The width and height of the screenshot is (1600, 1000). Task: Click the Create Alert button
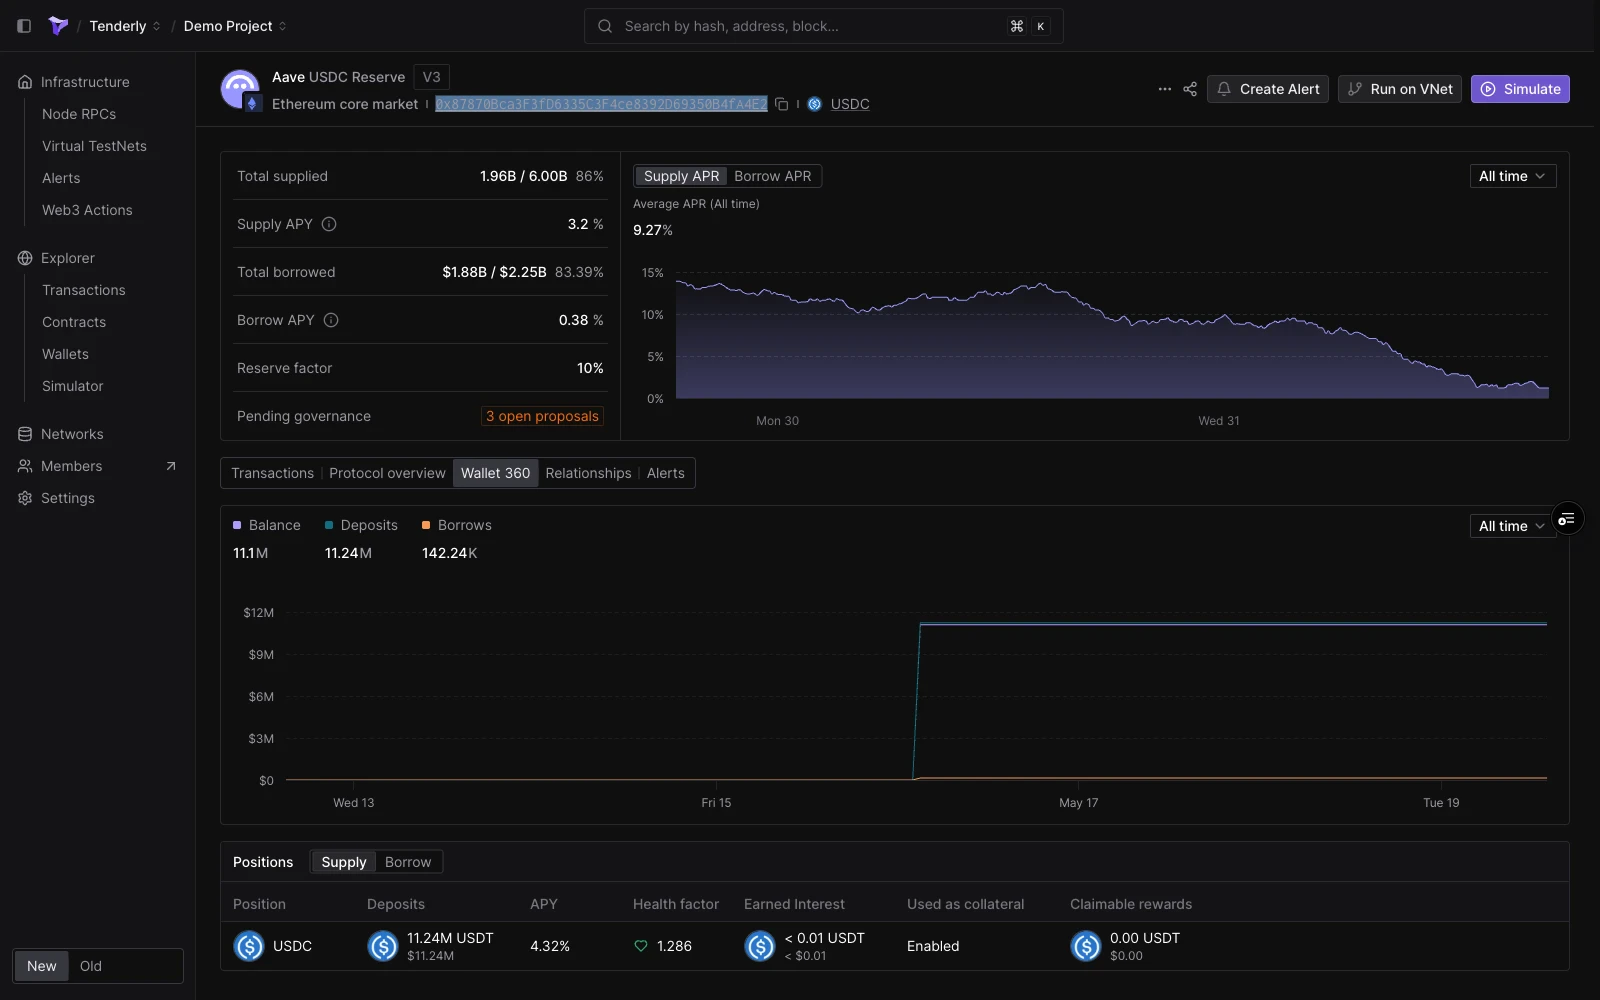(1267, 89)
